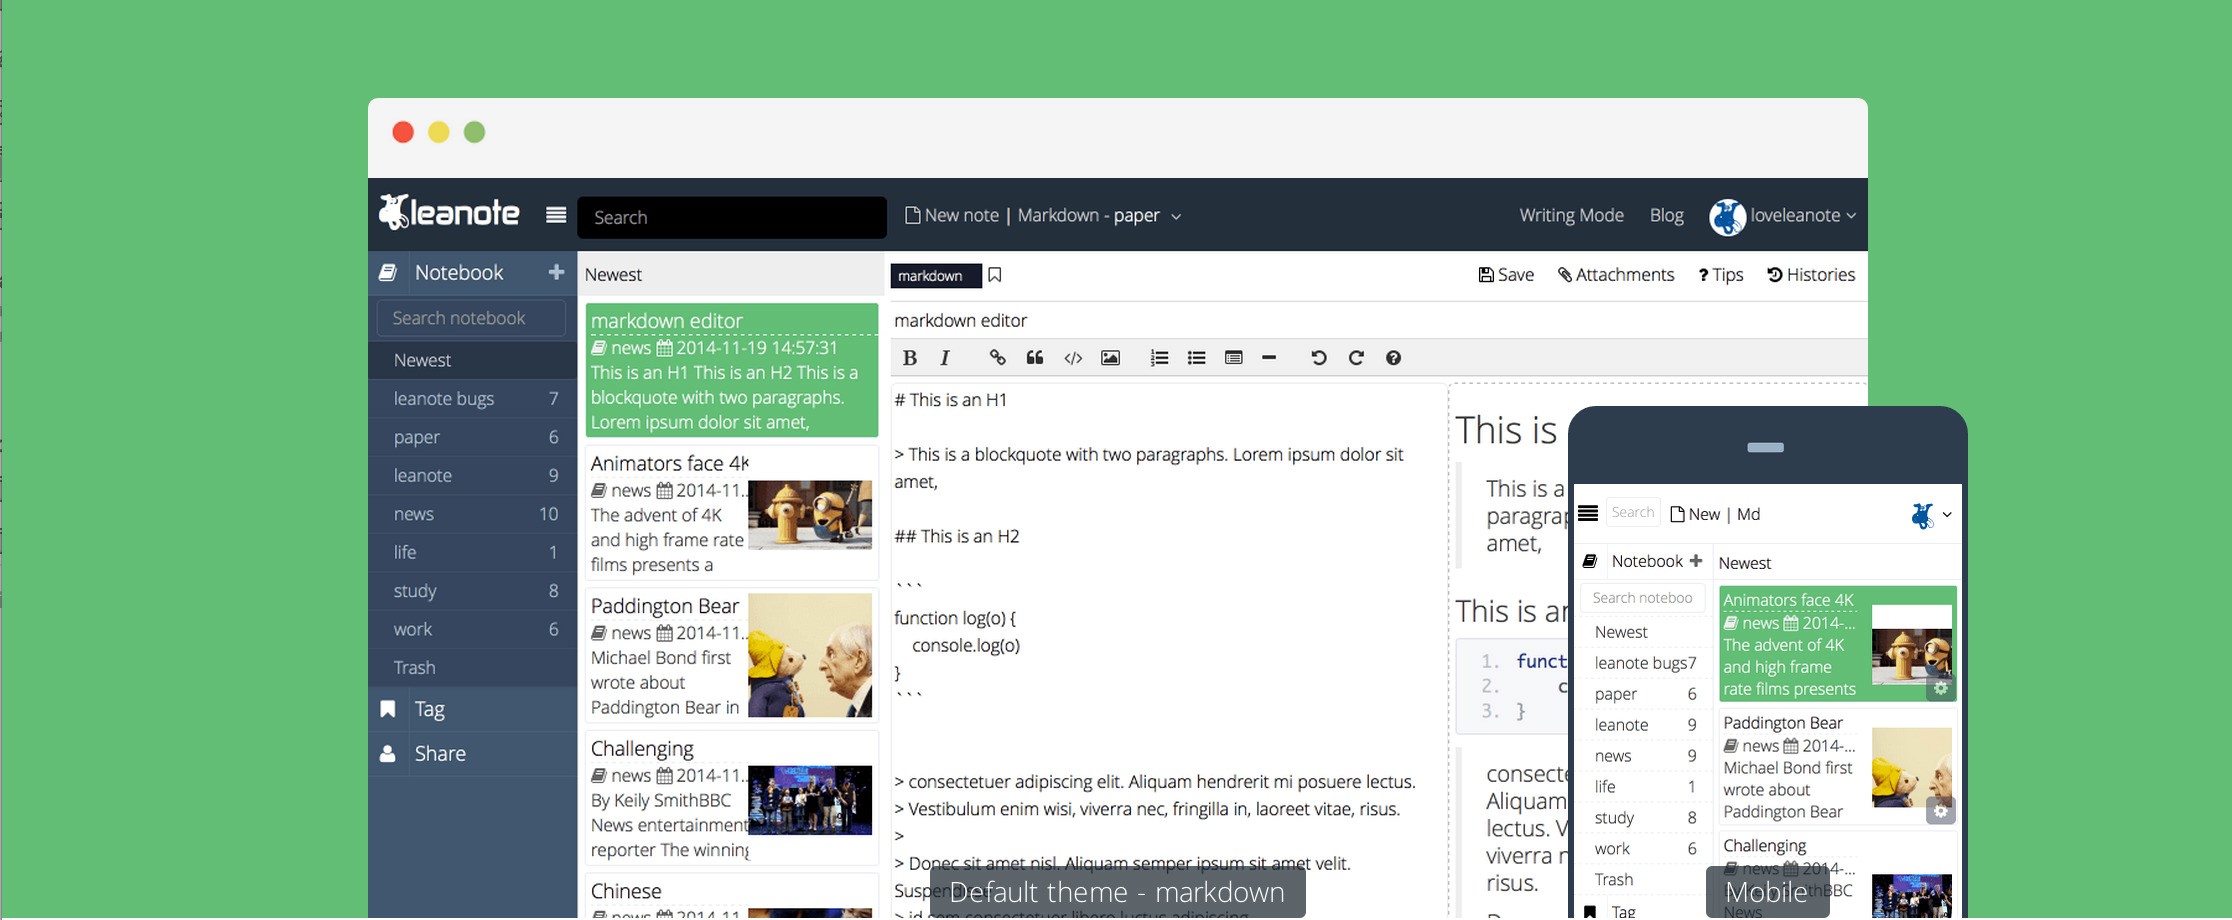
Task: Open the Blog link in the top bar
Action: [1666, 215]
